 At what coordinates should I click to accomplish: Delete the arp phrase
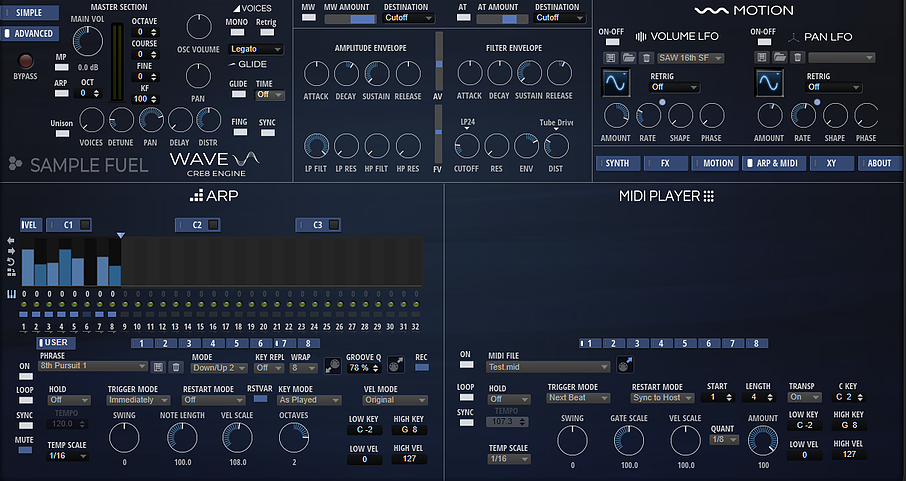point(176,367)
